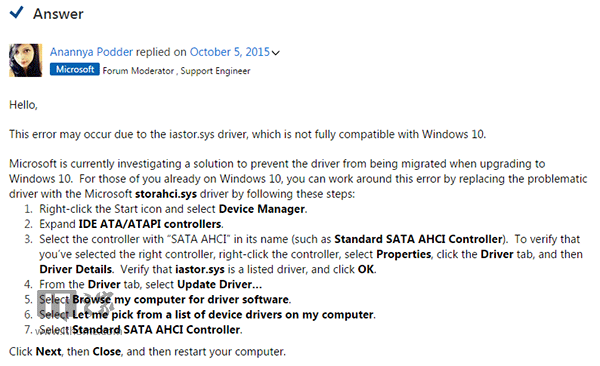This screenshot has width=600, height=366.
Task: Click the bold Driver Details text
Action: (75, 269)
